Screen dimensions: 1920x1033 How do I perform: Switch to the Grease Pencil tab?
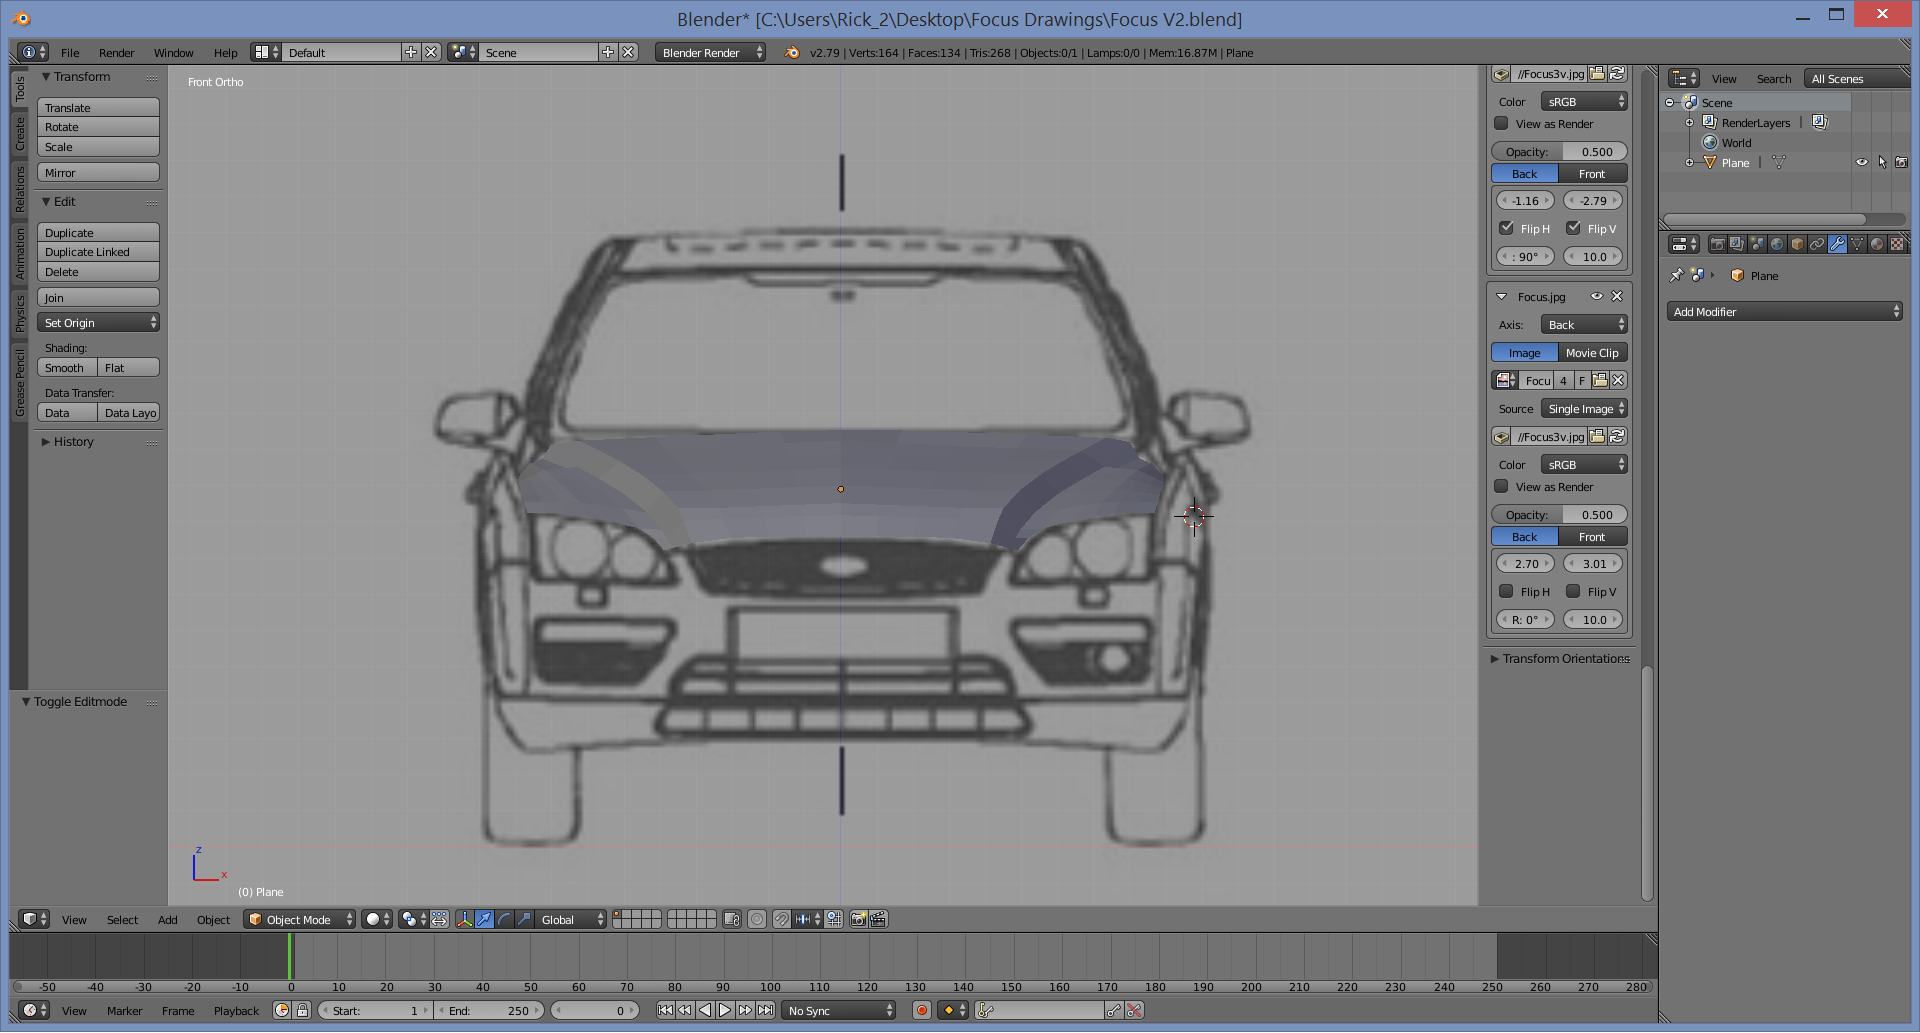point(19,383)
